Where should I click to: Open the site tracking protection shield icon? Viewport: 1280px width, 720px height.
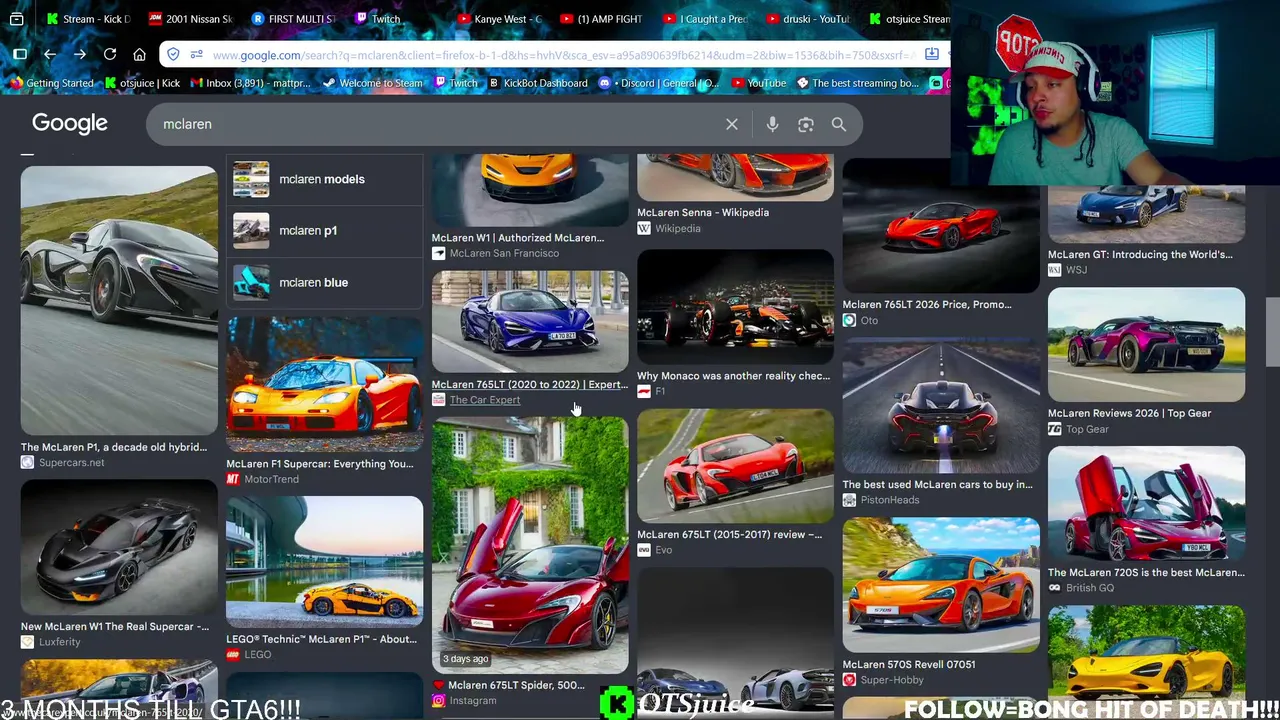(174, 54)
